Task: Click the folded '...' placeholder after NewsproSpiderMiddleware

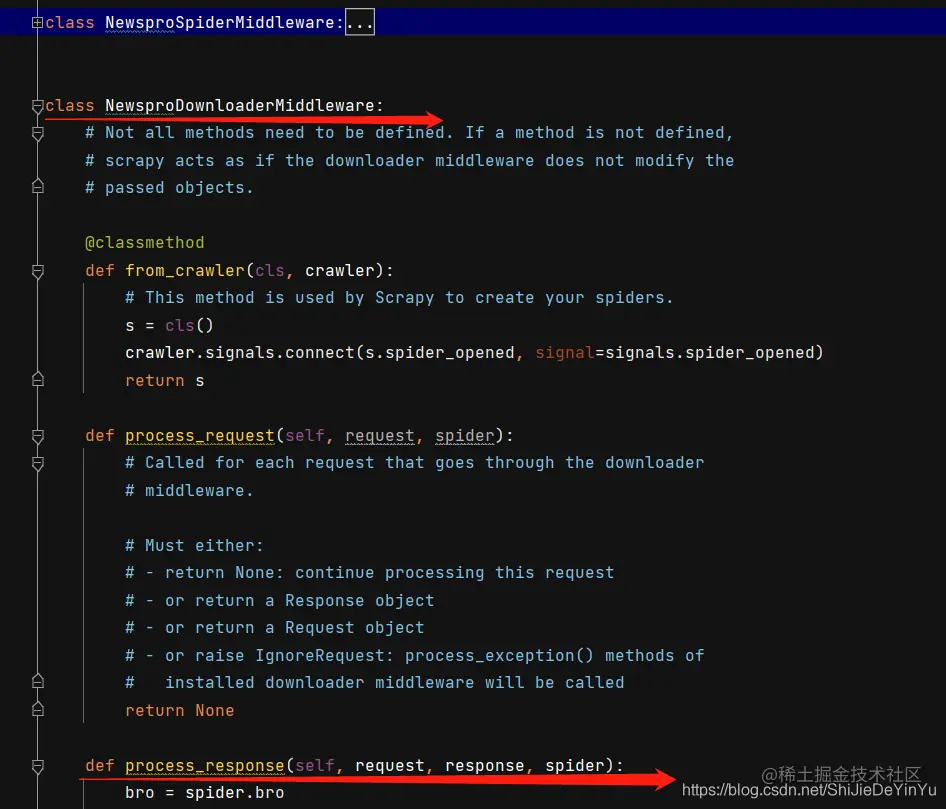Action: click(x=360, y=22)
